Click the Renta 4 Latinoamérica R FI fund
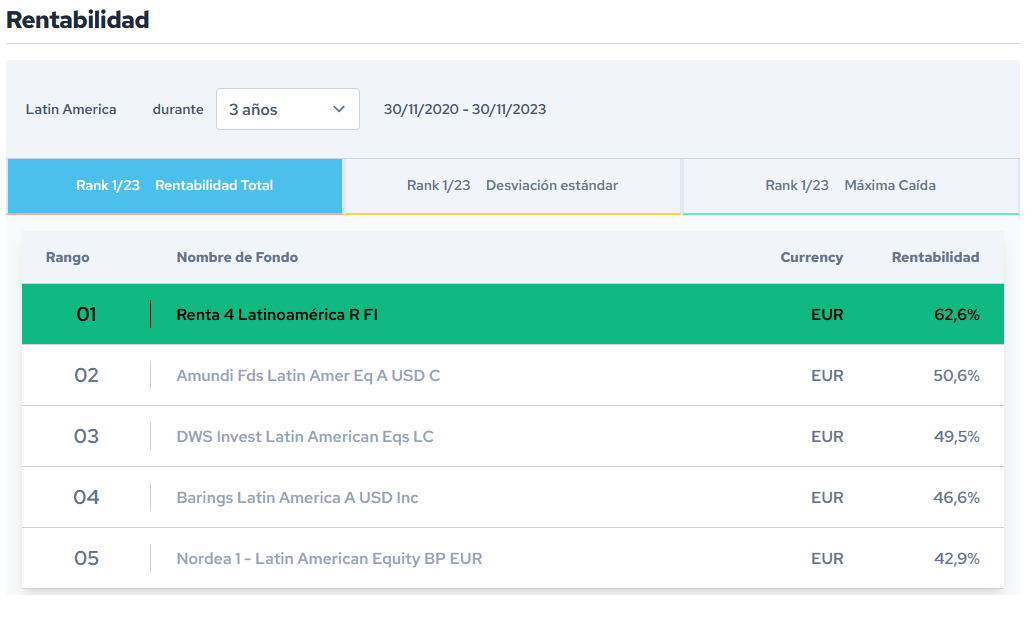1036x622 pixels. click(x=277, y=314)
